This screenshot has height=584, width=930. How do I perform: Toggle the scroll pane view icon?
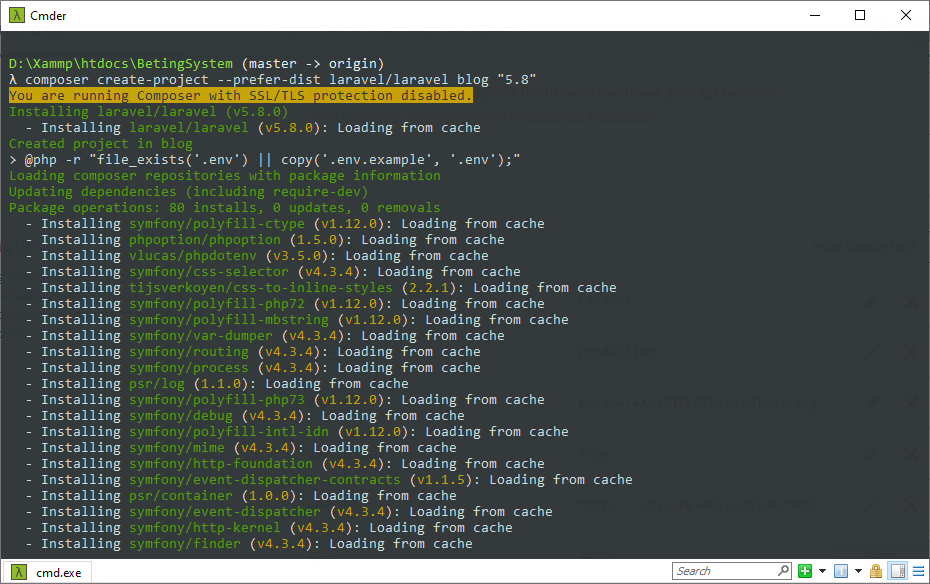click(x=898, y=571)
